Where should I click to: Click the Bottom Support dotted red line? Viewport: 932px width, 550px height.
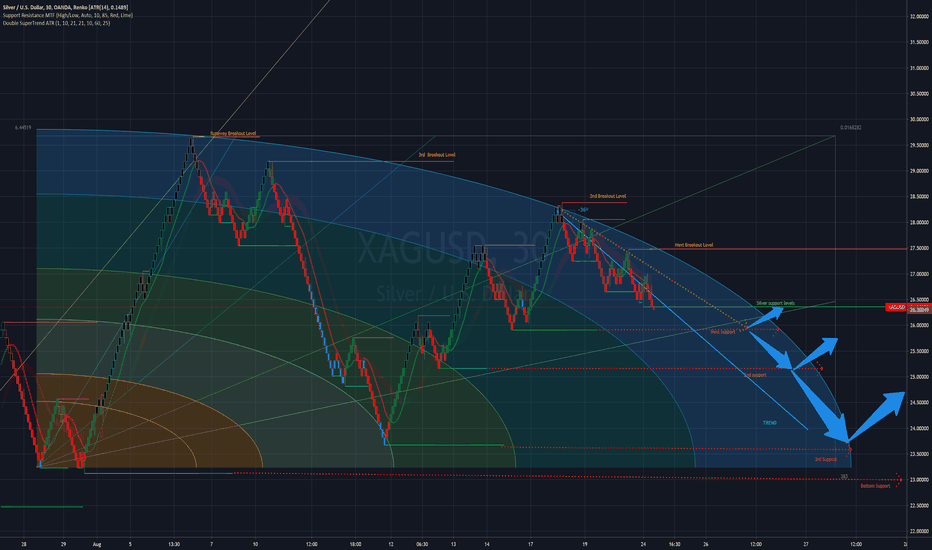pos(568,476)
